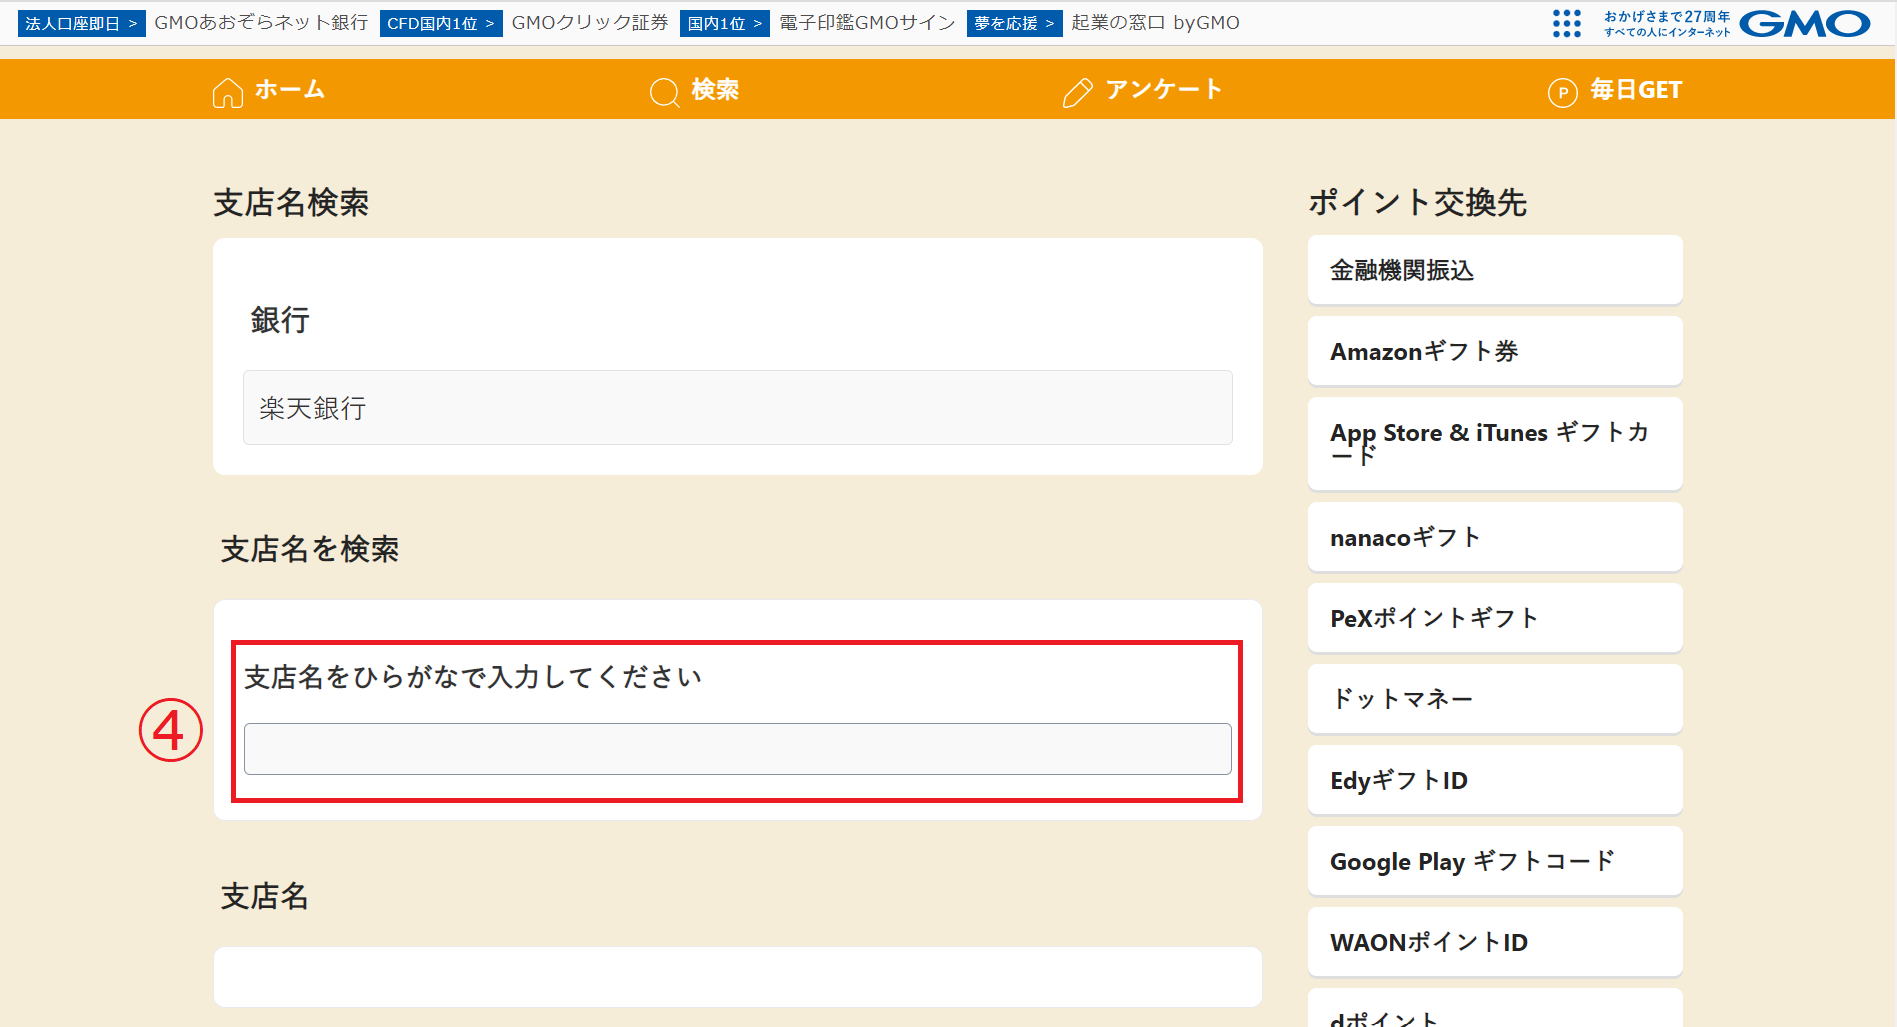
Task: Click the 国内1位 blue badge
Action: 725,23
